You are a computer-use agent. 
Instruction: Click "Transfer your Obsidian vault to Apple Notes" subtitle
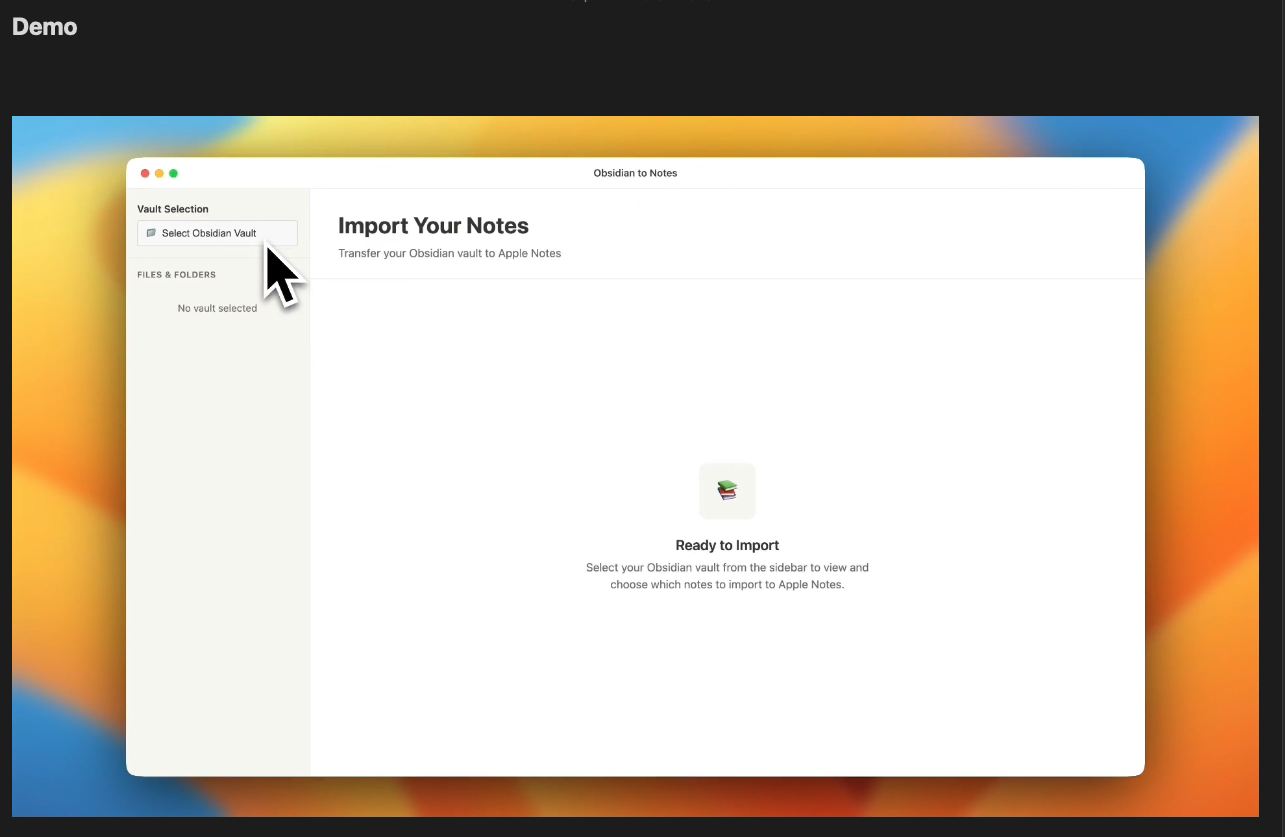(x=449, y=253)
